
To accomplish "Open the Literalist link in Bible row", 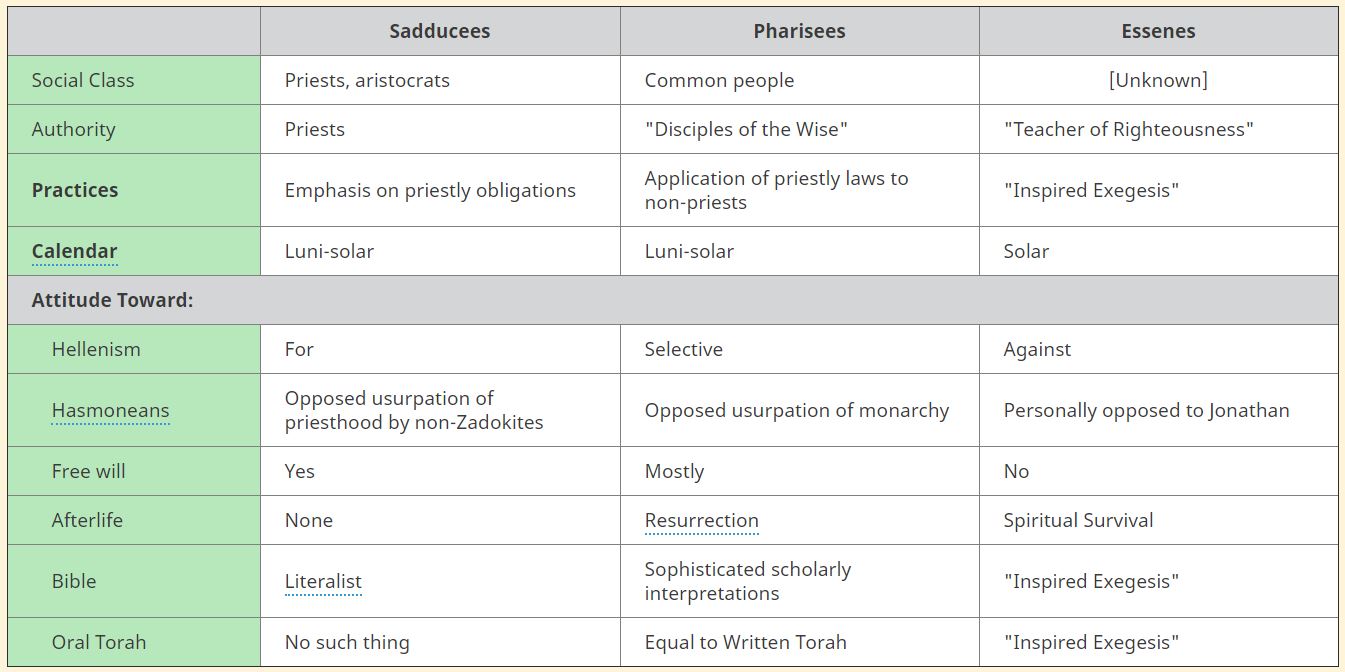I will click(323, 581).
